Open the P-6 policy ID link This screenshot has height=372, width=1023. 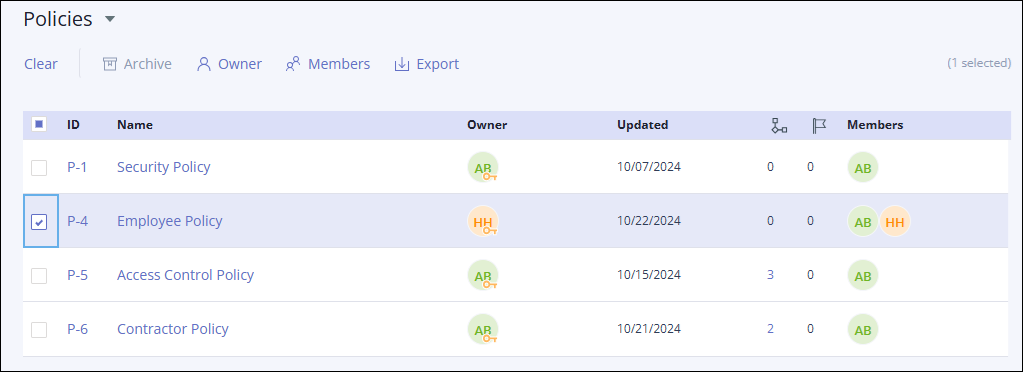pyautogui.click(x=78, y=329)
